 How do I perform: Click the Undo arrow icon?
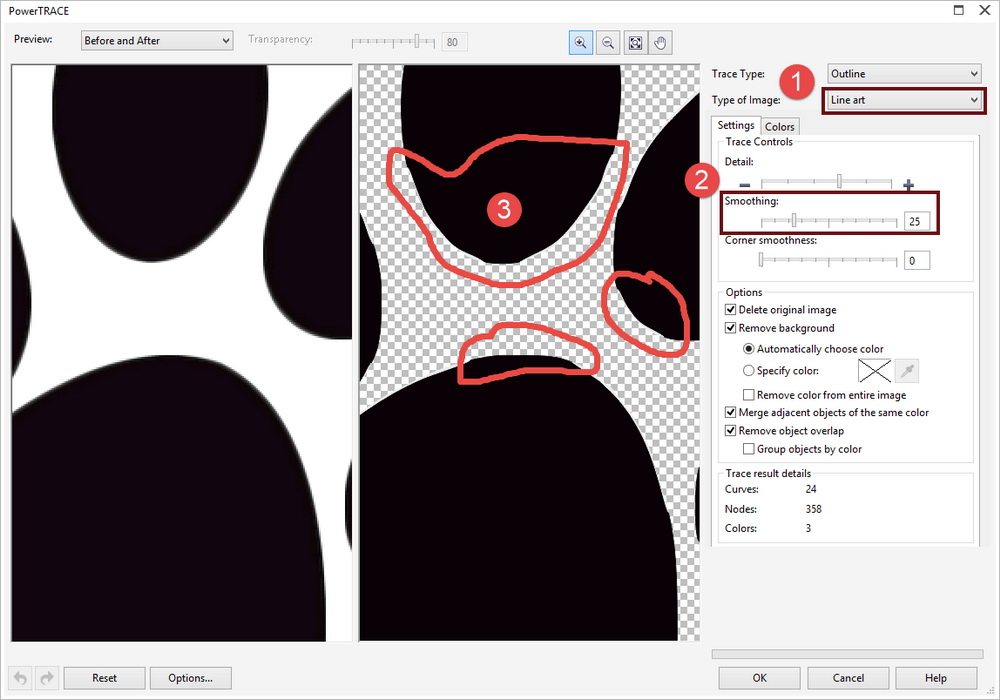(20, 678)
